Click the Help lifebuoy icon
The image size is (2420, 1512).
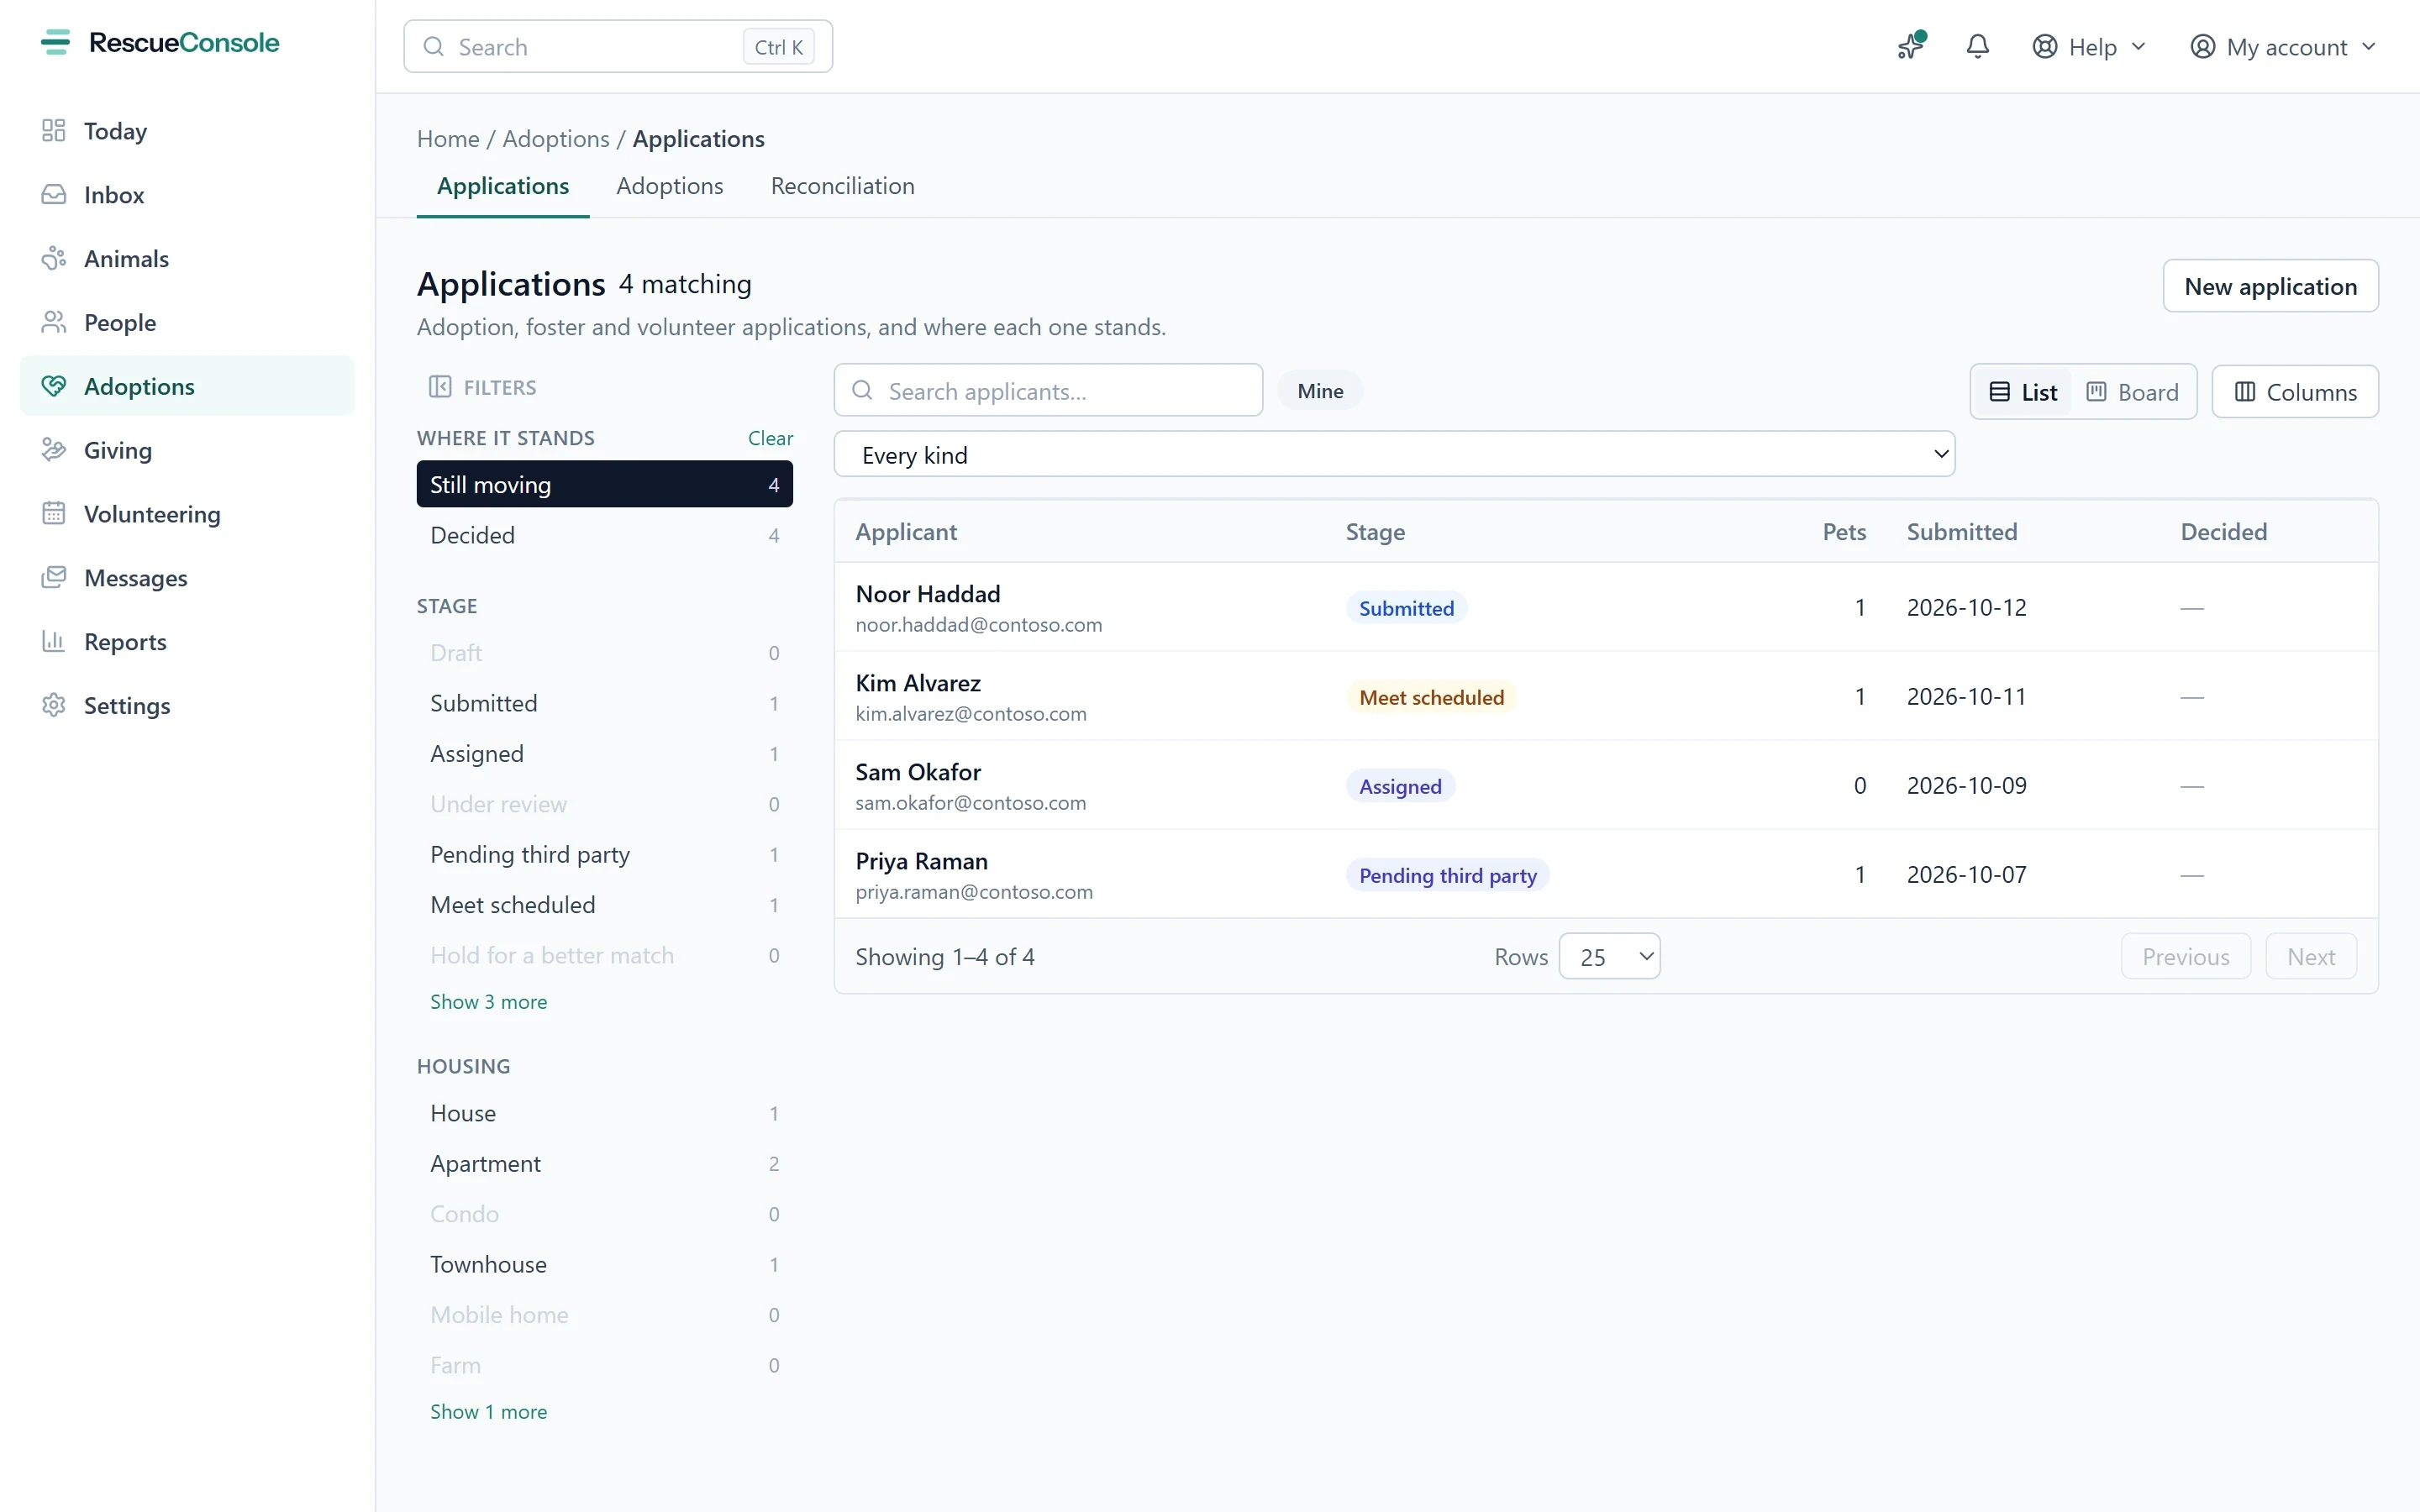(x=2045, y=47)
